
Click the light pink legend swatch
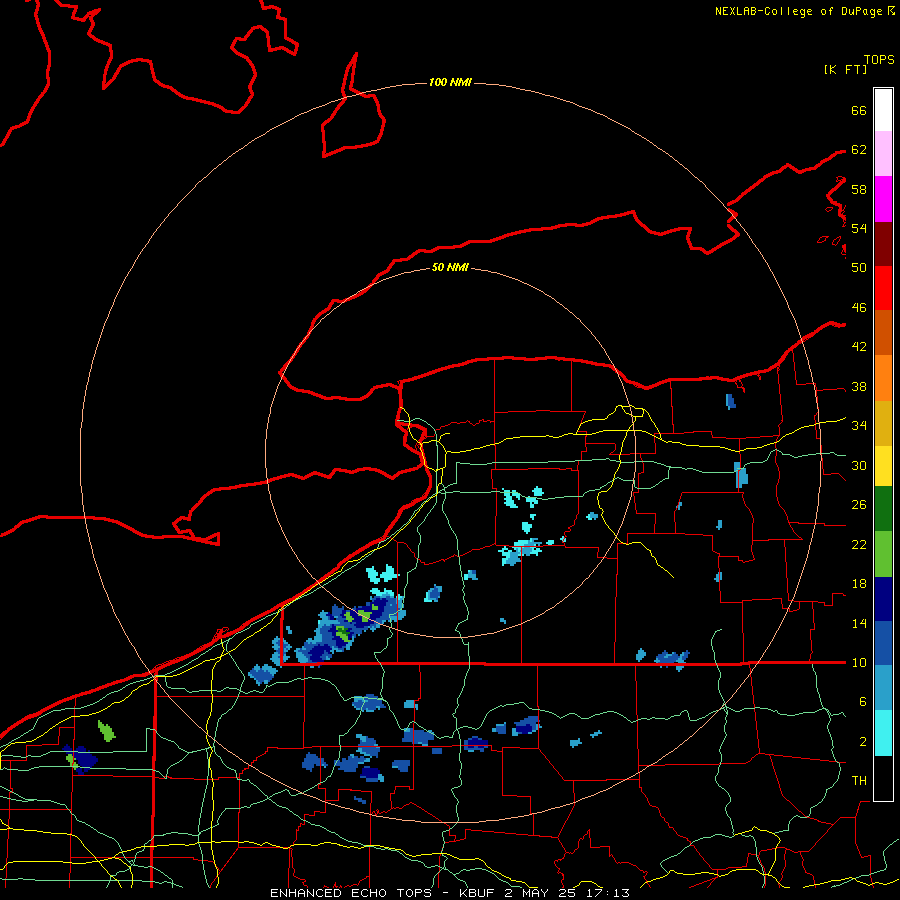coord(883,154)
